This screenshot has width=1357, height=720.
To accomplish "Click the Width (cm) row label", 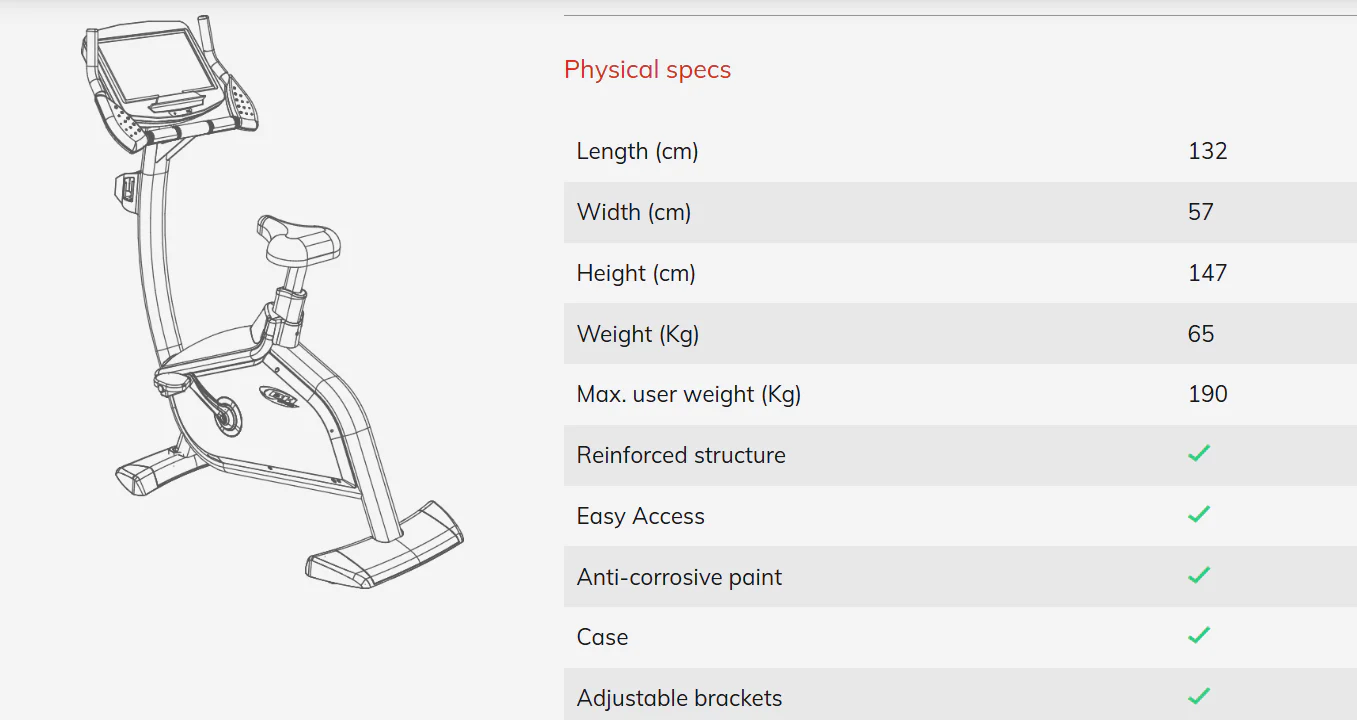I will click(634, 212).
